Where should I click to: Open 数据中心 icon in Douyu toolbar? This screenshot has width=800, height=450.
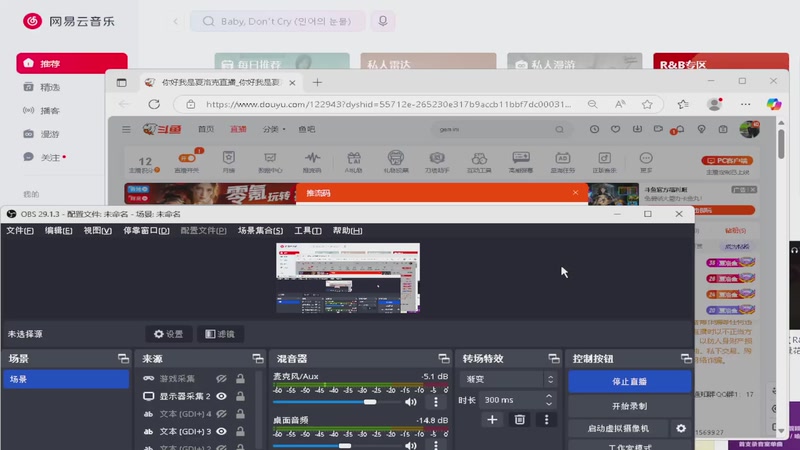pyautogui.click(x=270, y=162)
